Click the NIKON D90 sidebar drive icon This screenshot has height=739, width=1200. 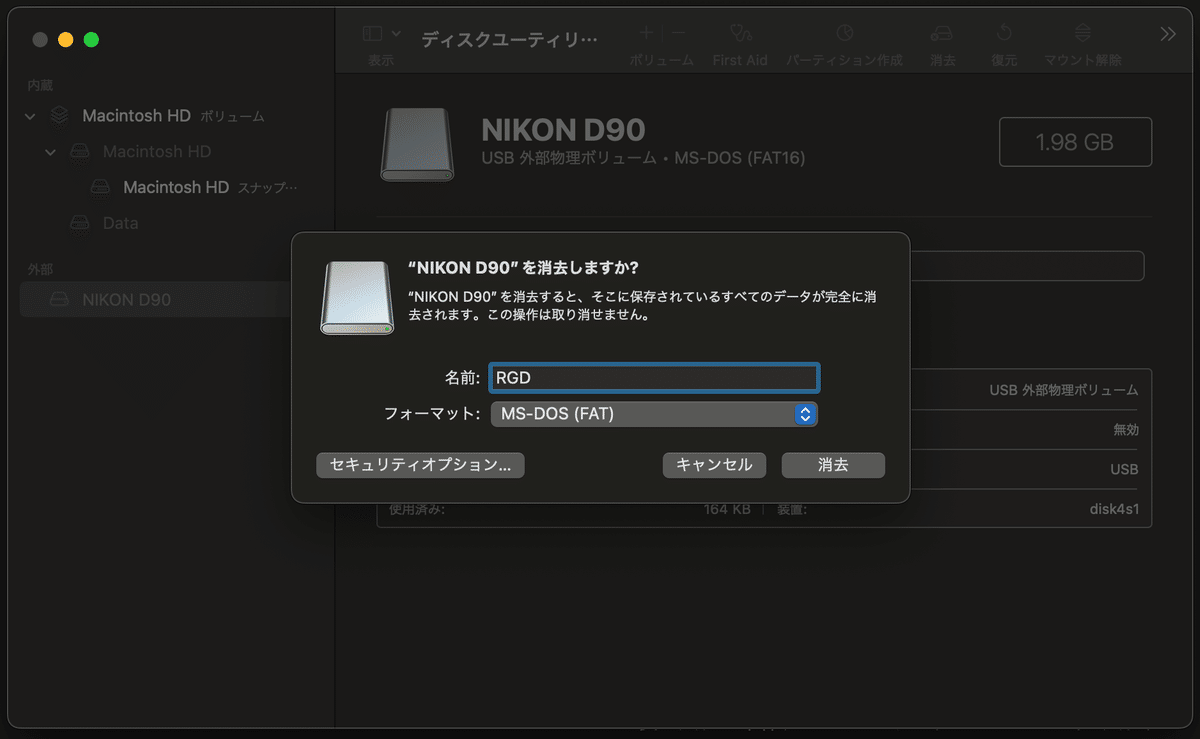point(60,299)
